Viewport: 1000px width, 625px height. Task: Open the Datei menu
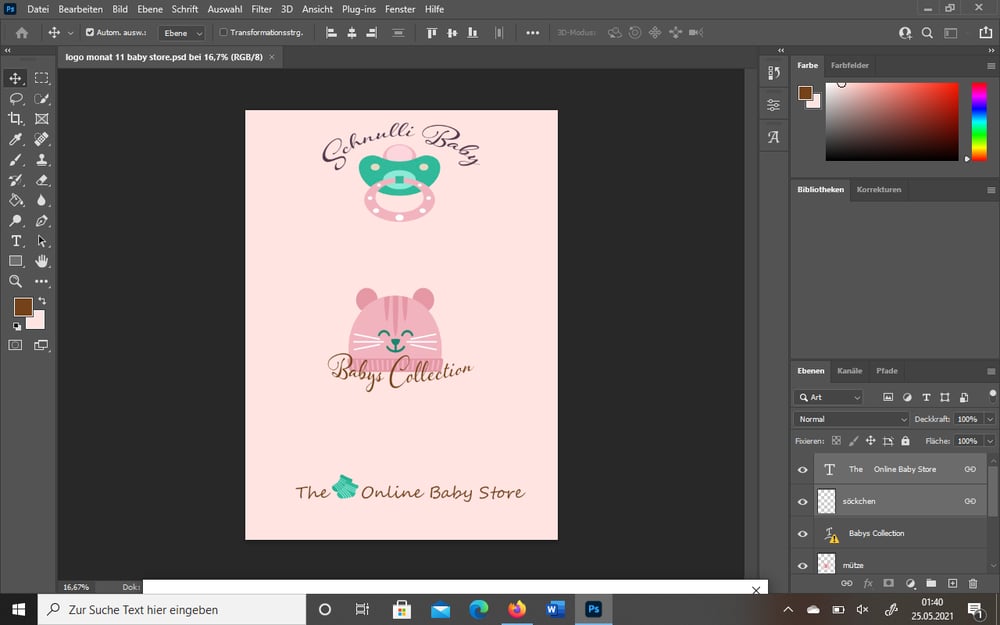[x=38, y=9]
